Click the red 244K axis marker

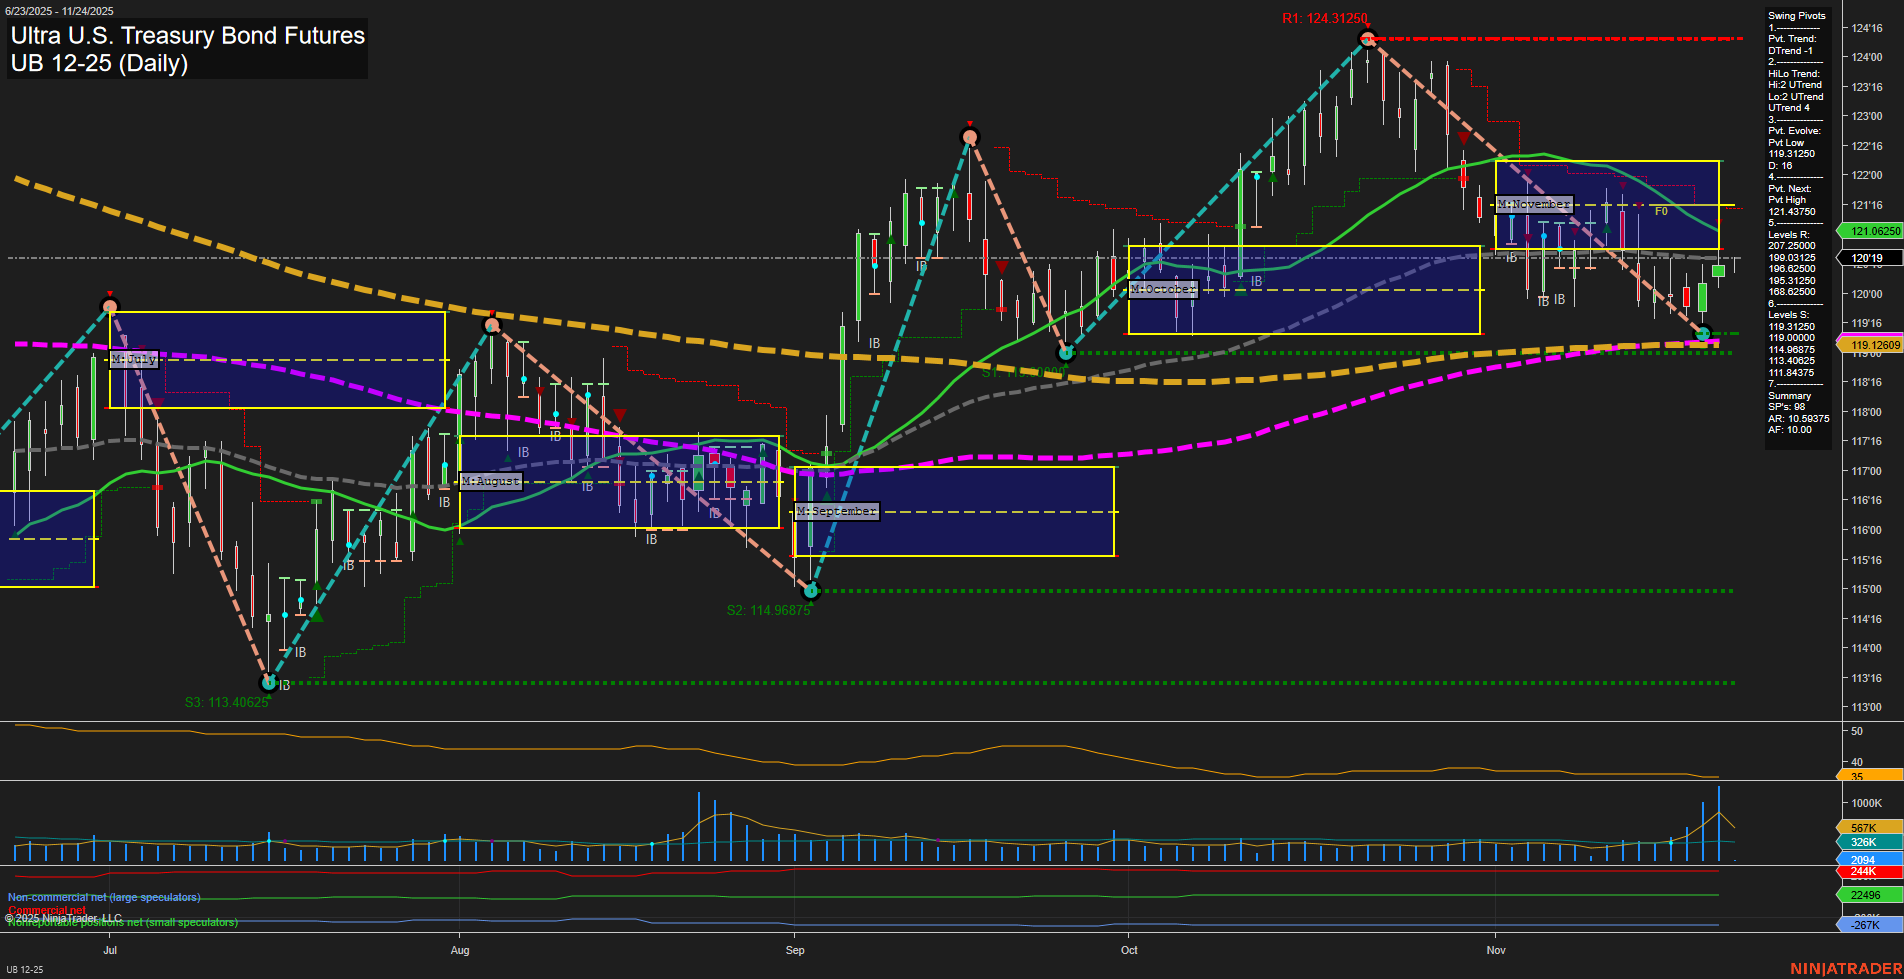1868,872
